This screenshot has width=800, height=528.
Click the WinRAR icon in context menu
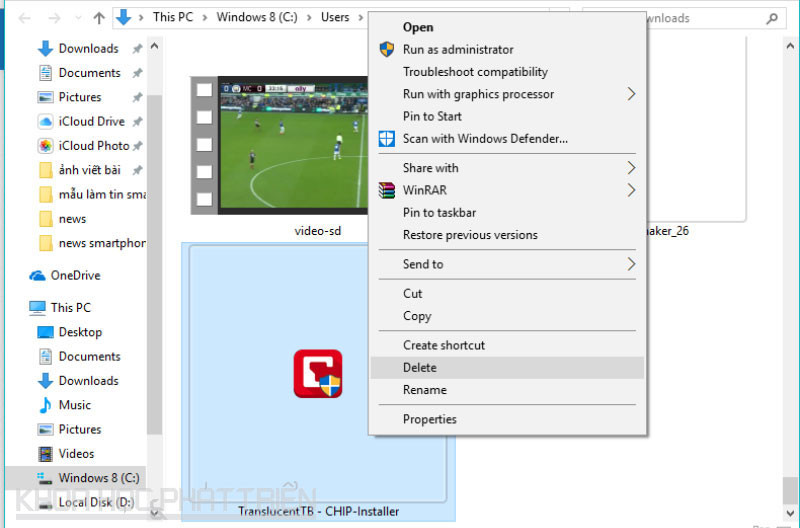(x=386, y=190)
